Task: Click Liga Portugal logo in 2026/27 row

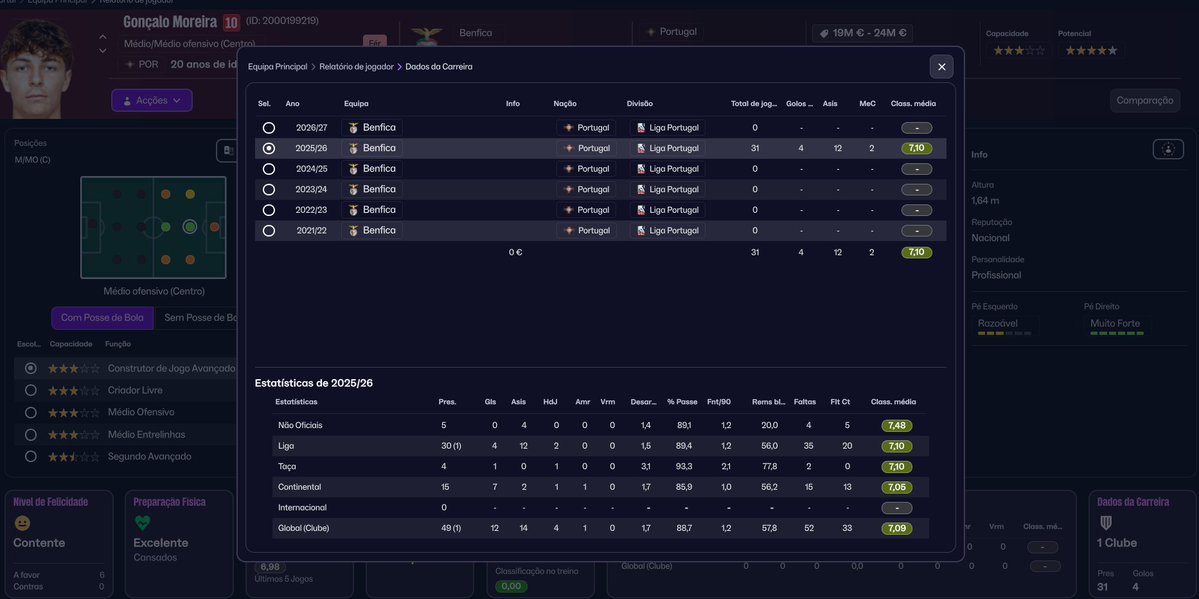Action: [641, 128]
